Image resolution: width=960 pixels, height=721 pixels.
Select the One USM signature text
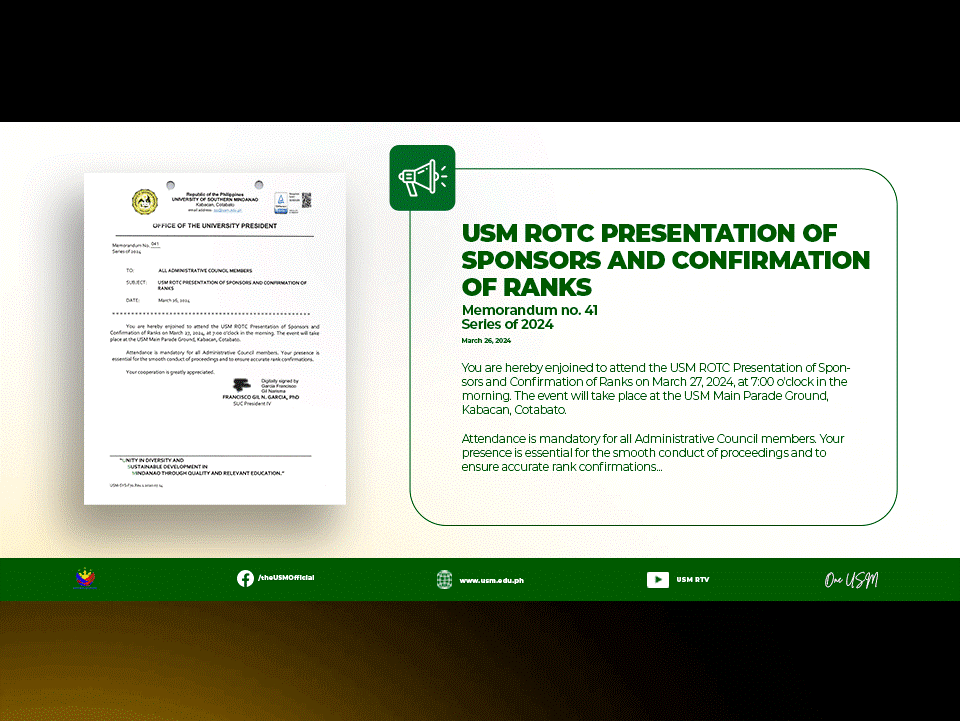851,579
